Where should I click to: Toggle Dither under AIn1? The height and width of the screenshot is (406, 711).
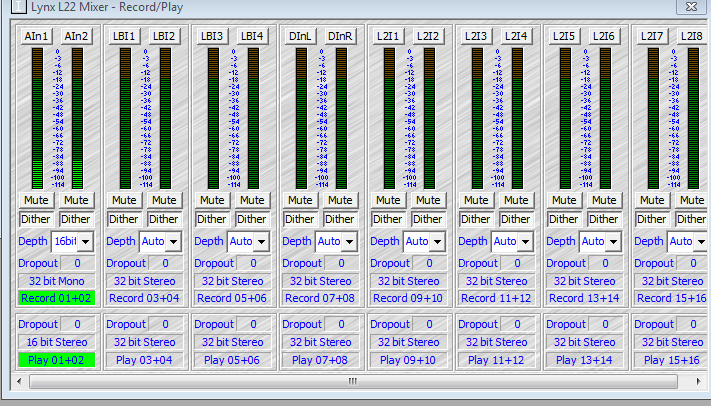(36, 220)
